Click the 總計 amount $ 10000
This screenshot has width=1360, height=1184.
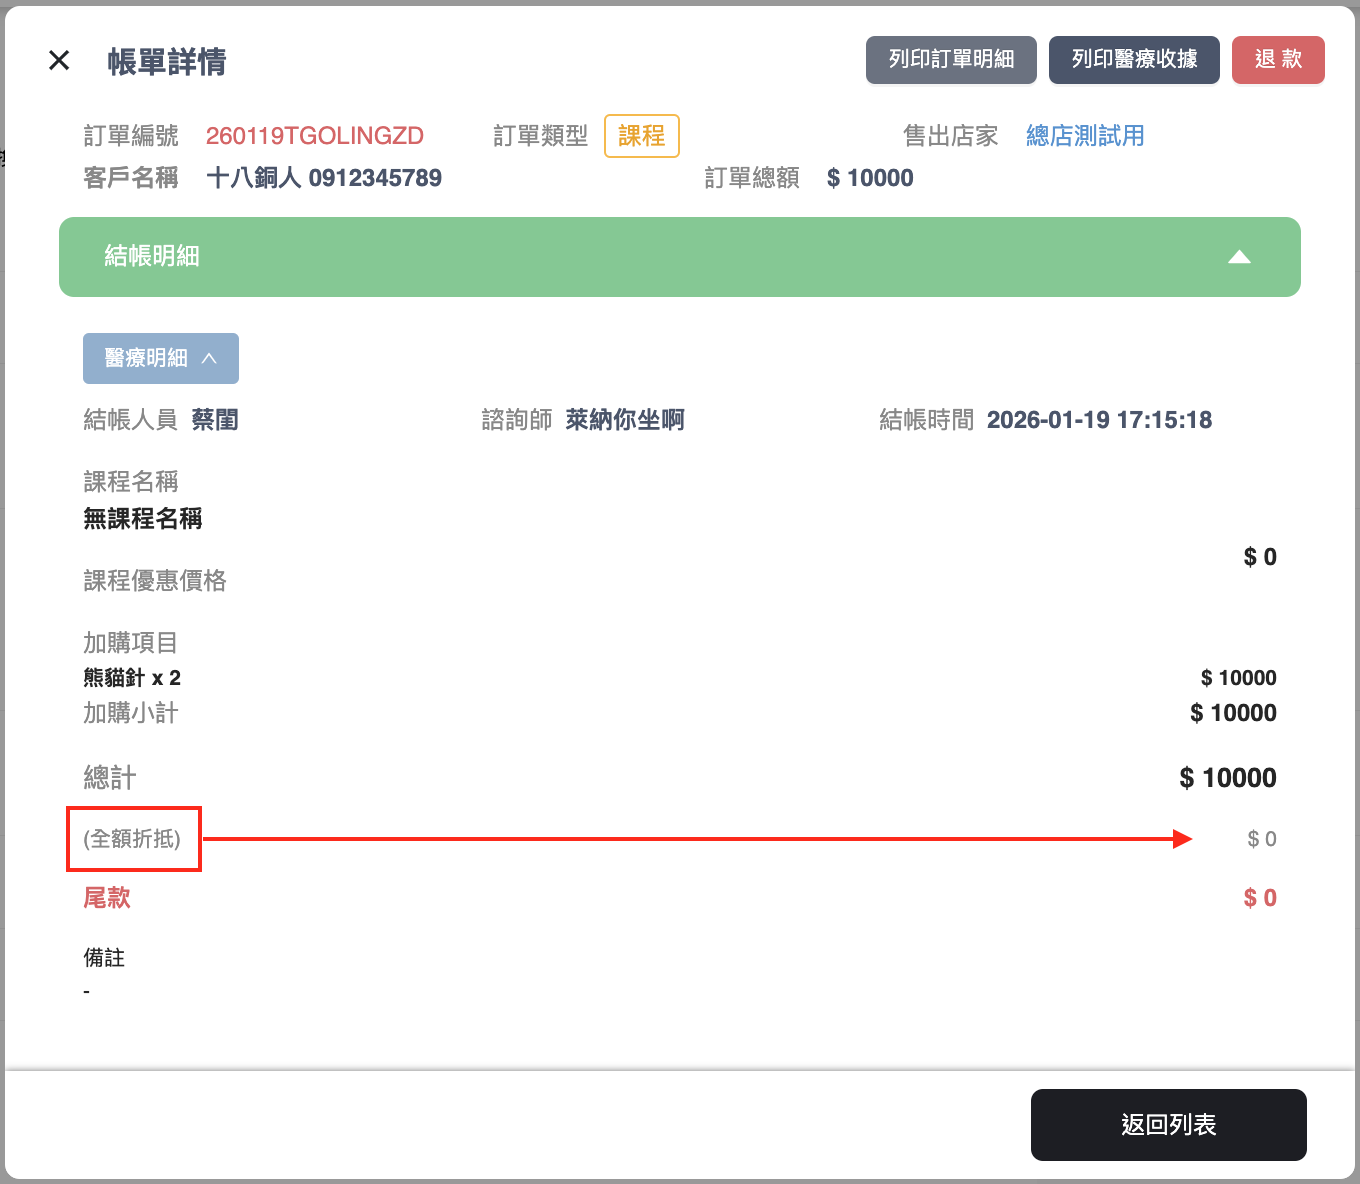click(1227, 778)
